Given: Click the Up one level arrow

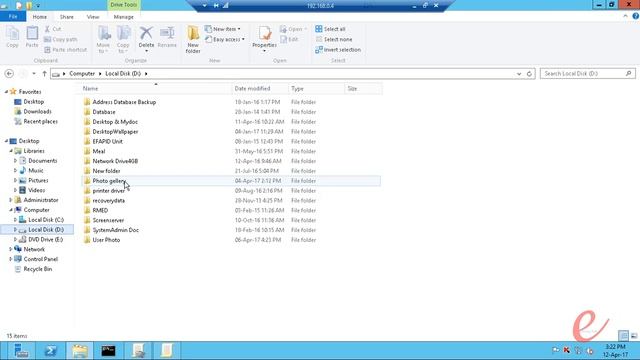Looking at the screenshot, I should click(44, 73).
